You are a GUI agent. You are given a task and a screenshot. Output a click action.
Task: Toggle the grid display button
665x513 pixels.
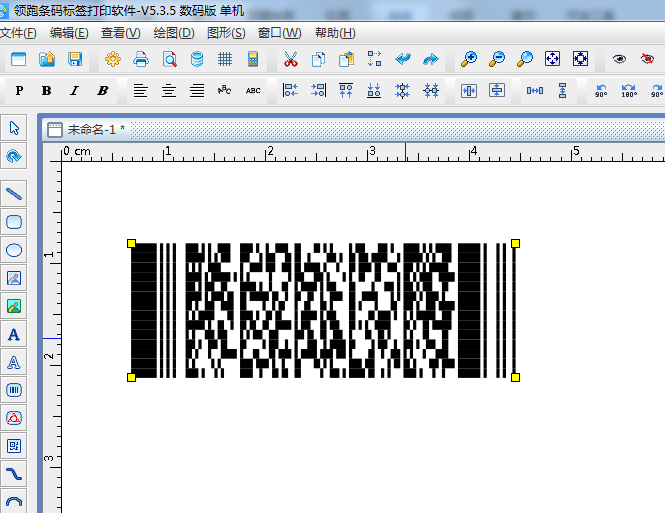click(x=225, y=60)
